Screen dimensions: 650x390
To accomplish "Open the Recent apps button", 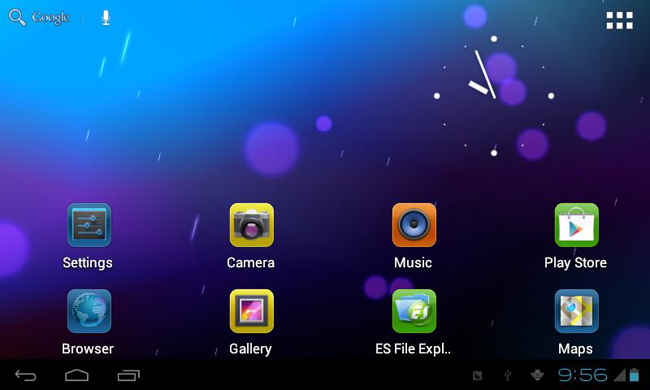I will tap(129, 375).
